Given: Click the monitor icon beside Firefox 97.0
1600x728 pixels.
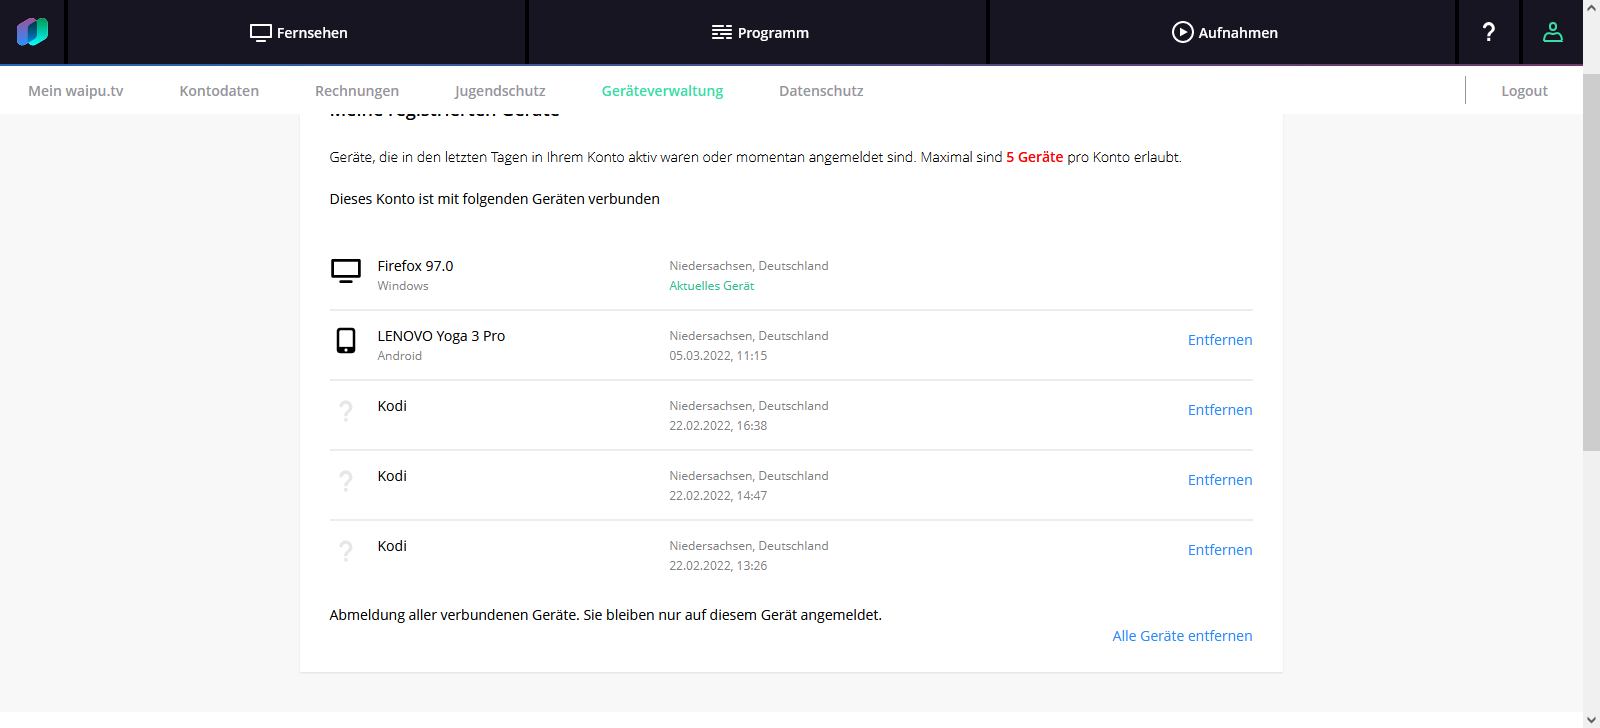Looking at the screenshot, I should pos(346,271).
